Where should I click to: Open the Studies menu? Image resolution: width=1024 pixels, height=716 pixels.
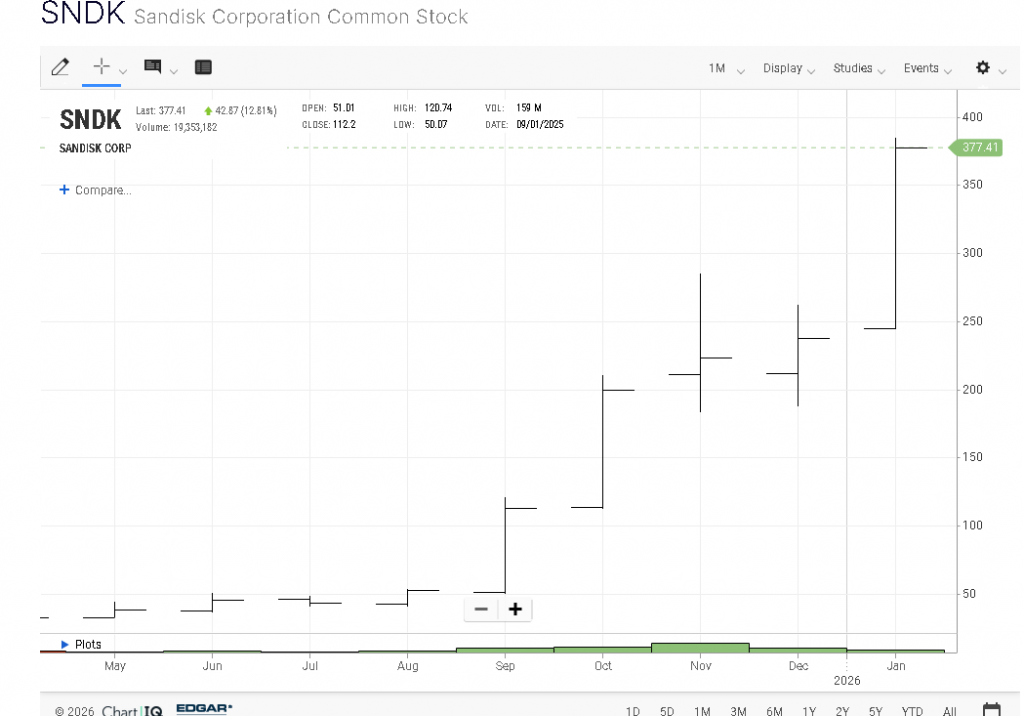pyautogui.click(x=859, y=68)
